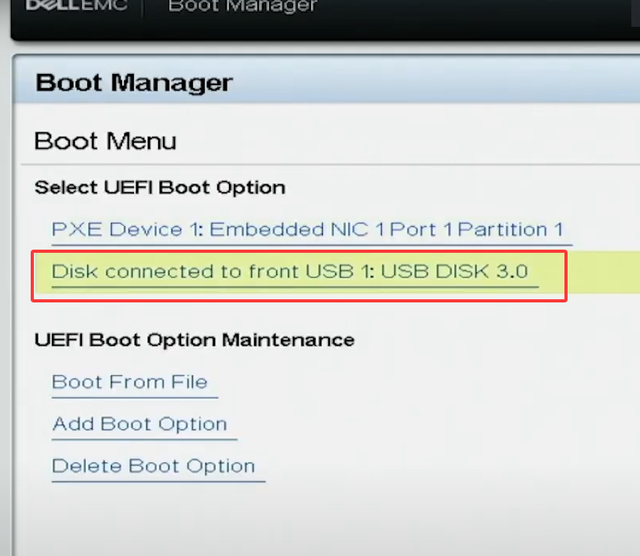Screen dimensions: 640x556
Task: Click the Boot Menu section heading
Action: point(105,141)
